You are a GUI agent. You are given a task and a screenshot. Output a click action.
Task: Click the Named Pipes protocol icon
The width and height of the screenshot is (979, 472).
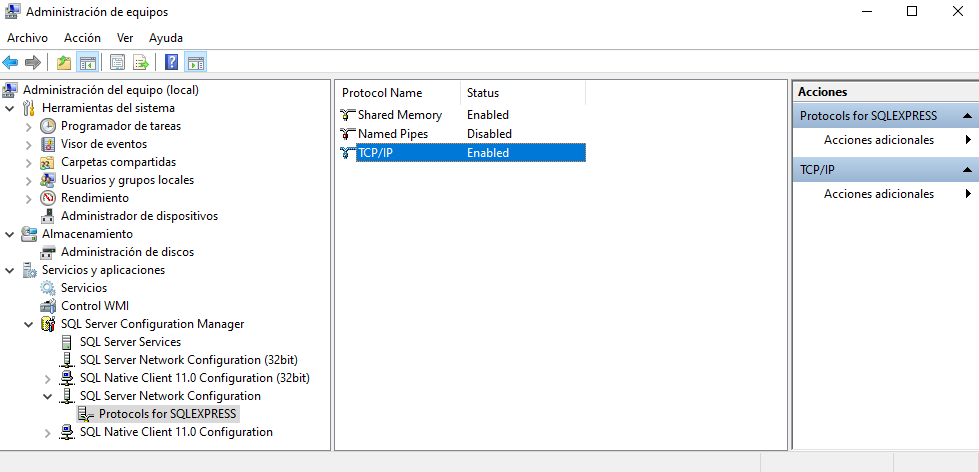click(x=348, y=134)
